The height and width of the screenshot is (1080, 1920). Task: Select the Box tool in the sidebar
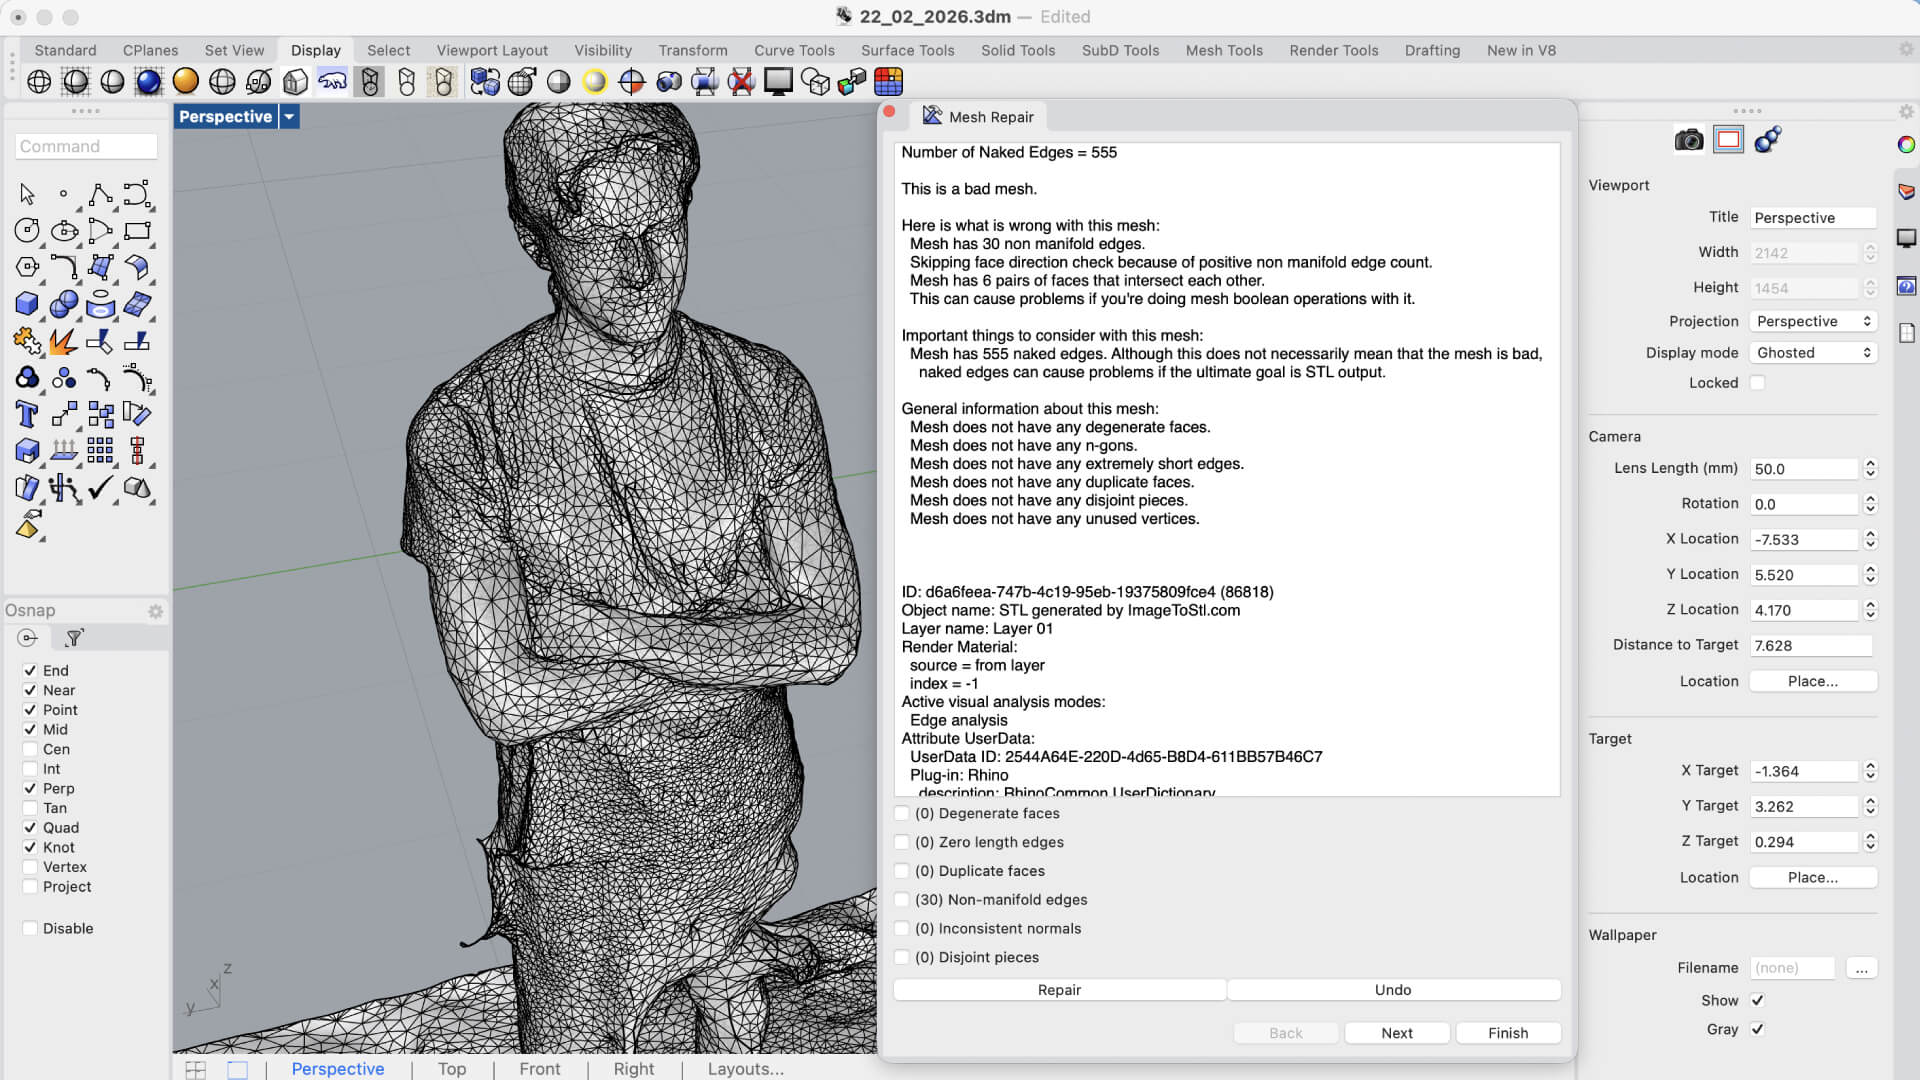click(x=27, y=304)
